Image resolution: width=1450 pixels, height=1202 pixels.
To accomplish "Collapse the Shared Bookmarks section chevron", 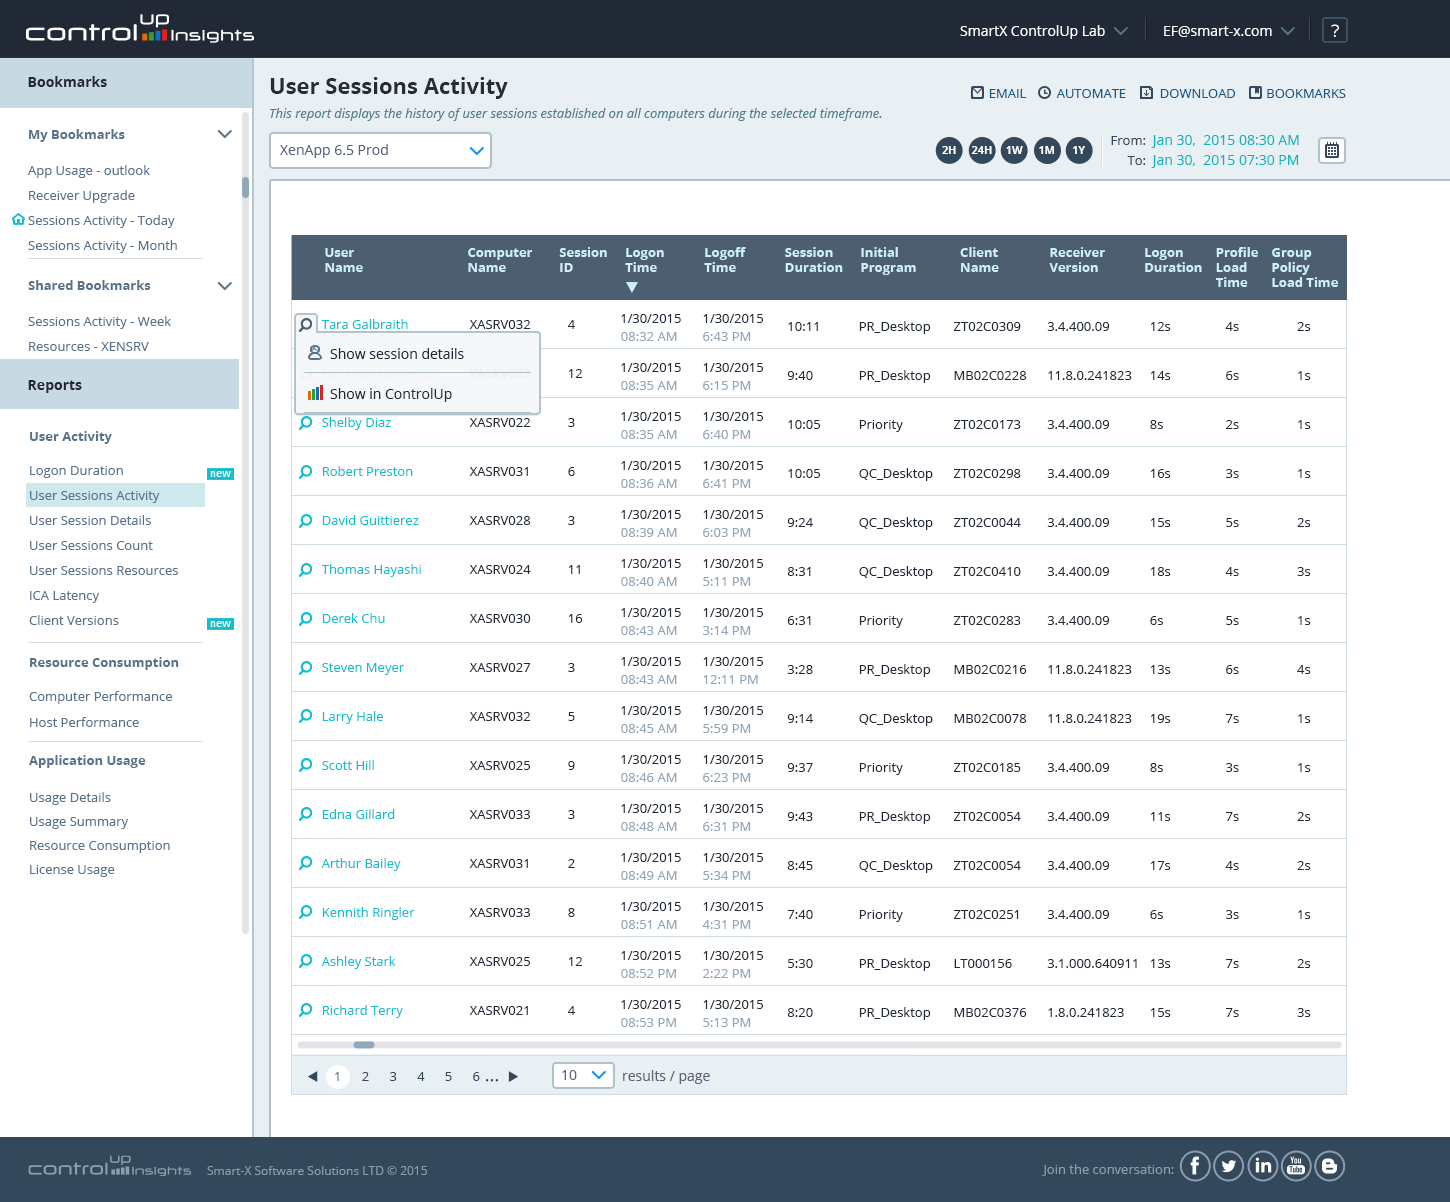I will pos(225,286).
